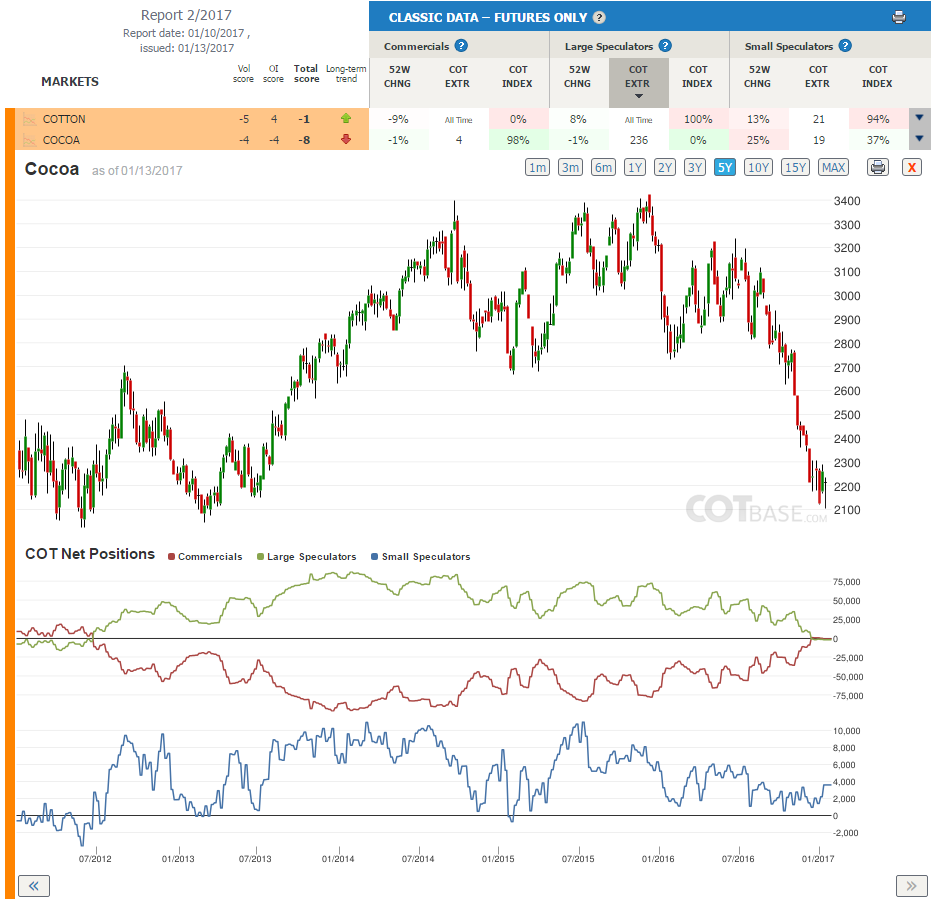The height and width of the screenshot is (899, 931).
Task: Go to previous market with « button
Action: pos(34,886)
